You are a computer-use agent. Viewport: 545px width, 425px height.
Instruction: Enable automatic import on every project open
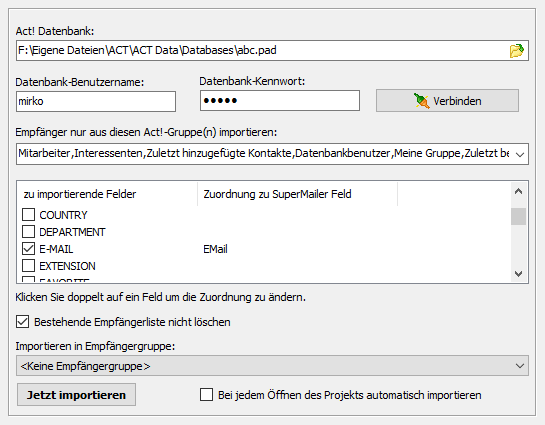point(206,395)
